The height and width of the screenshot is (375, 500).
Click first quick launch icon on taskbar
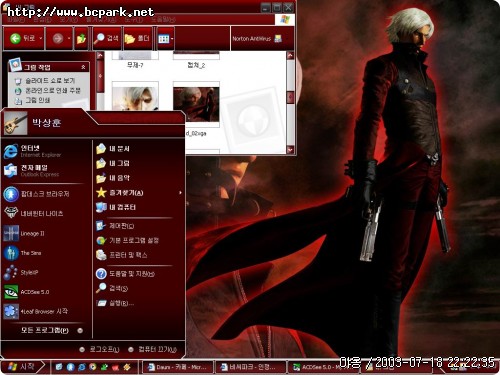pyautogui.click(x=59, y=367)
